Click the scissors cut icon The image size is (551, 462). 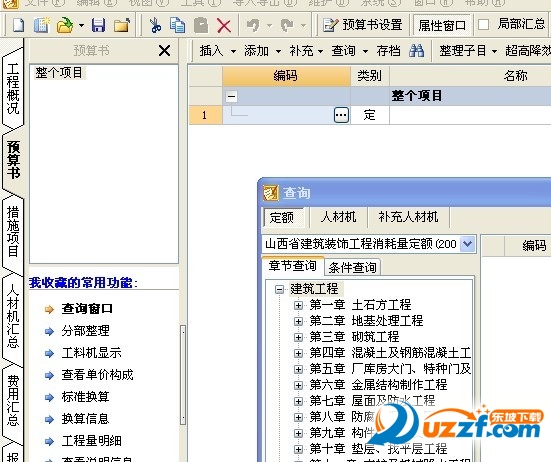pos(155,25)
